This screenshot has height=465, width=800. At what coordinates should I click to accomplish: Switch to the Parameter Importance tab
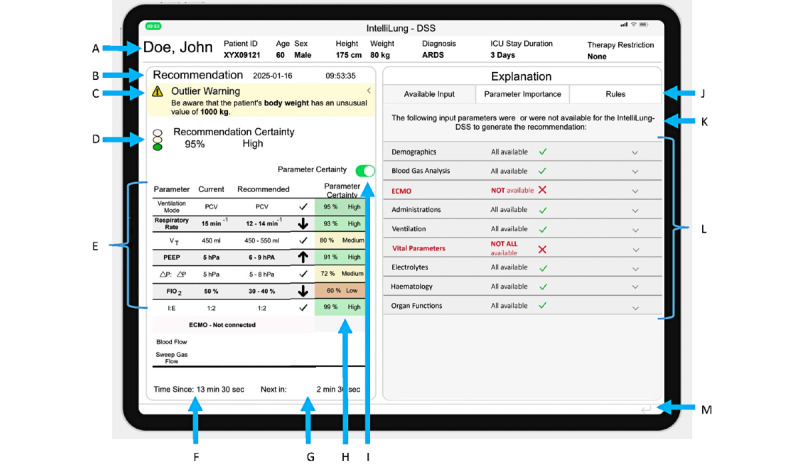click(x=522, y=94)
